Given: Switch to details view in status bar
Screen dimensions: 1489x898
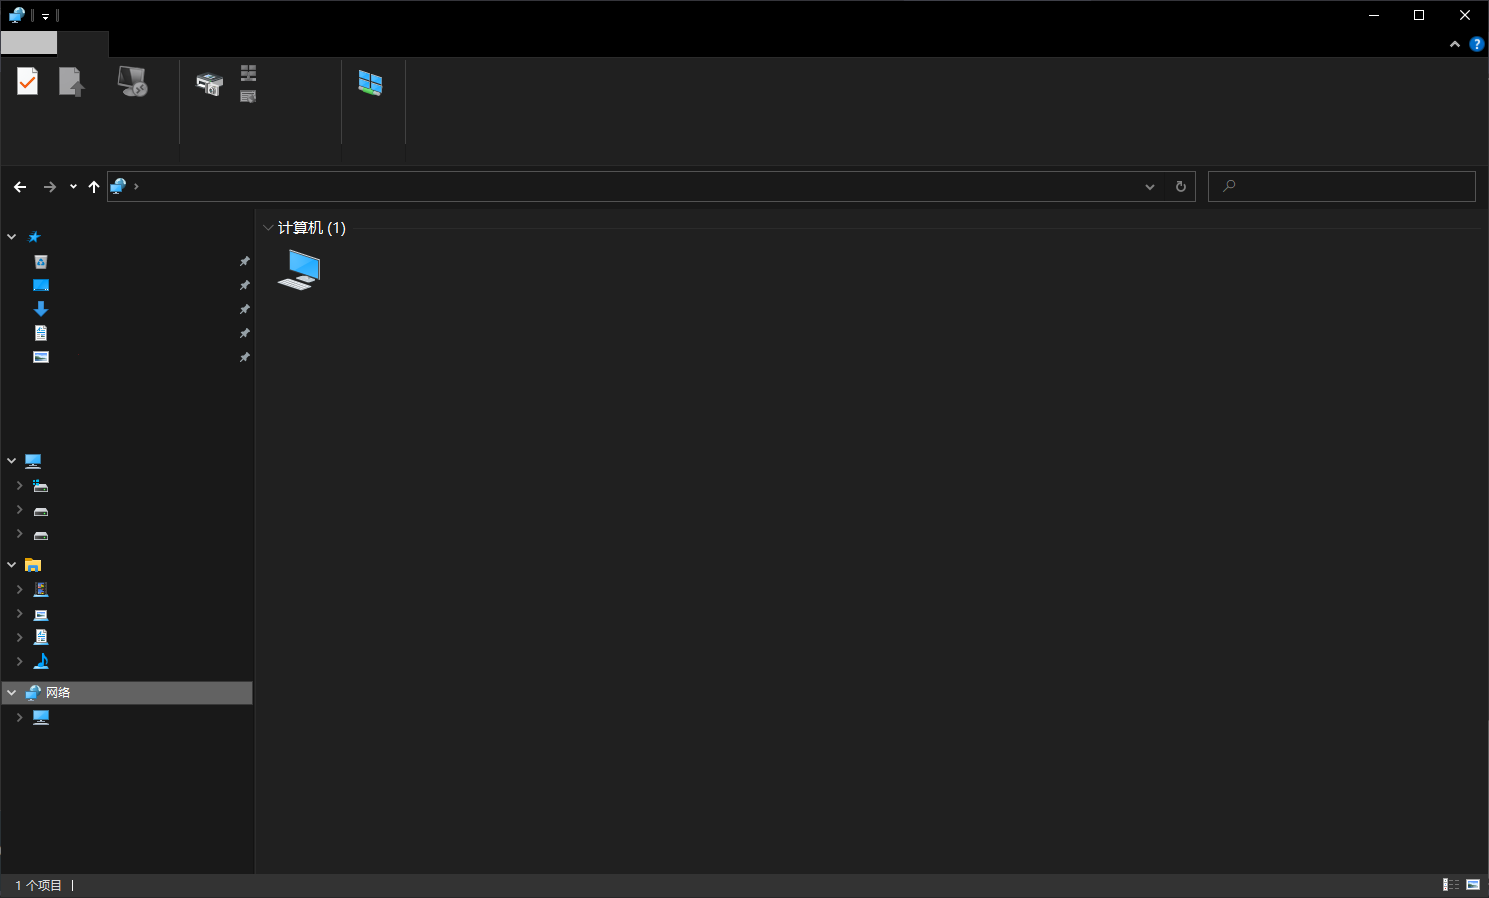Looking at the screenshot, I should coord(1451,885).
